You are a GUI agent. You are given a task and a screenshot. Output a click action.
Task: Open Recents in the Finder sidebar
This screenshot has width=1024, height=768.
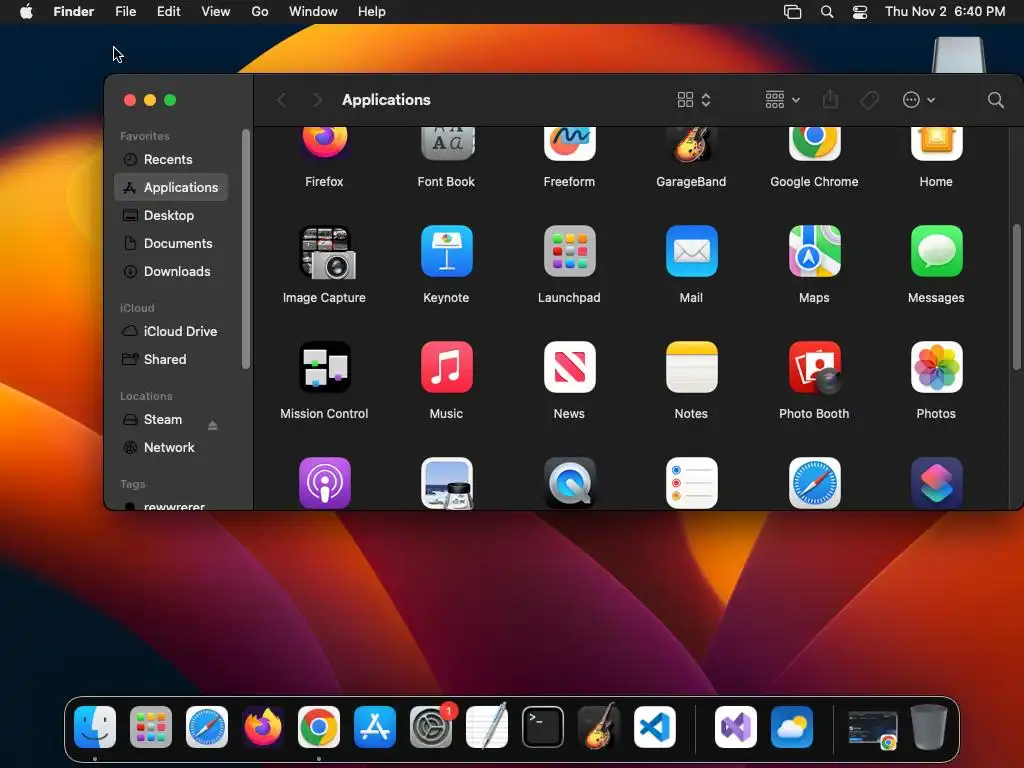171,159
